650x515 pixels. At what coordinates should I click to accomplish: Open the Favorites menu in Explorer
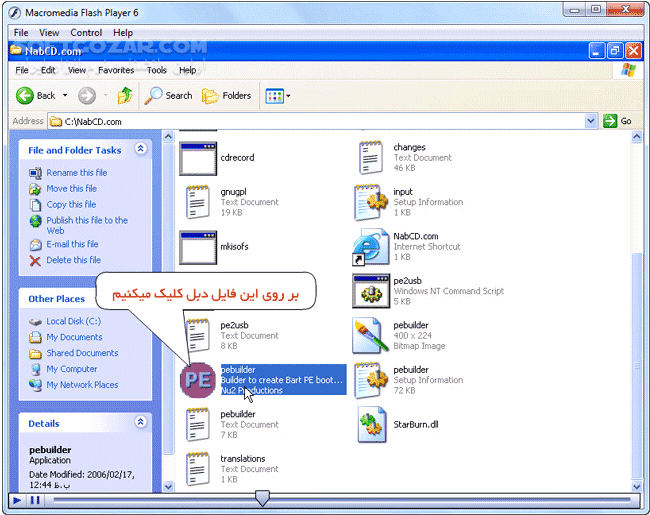coord(116,71)
